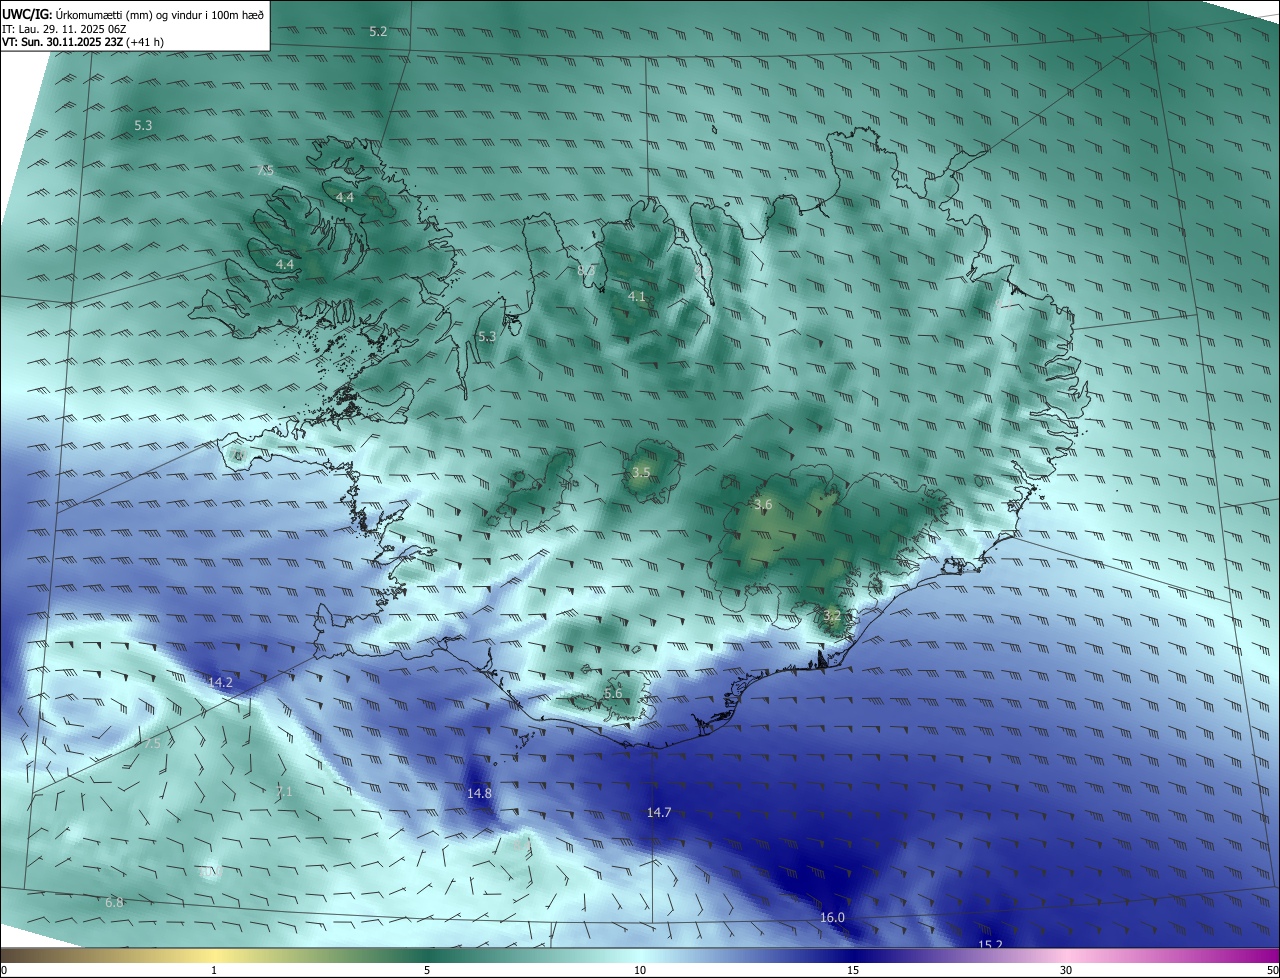Select the 3.5 value on Hofsjökull glacier
The width and height of the screenshot is (1280, 978).
[x=642, y=472]
